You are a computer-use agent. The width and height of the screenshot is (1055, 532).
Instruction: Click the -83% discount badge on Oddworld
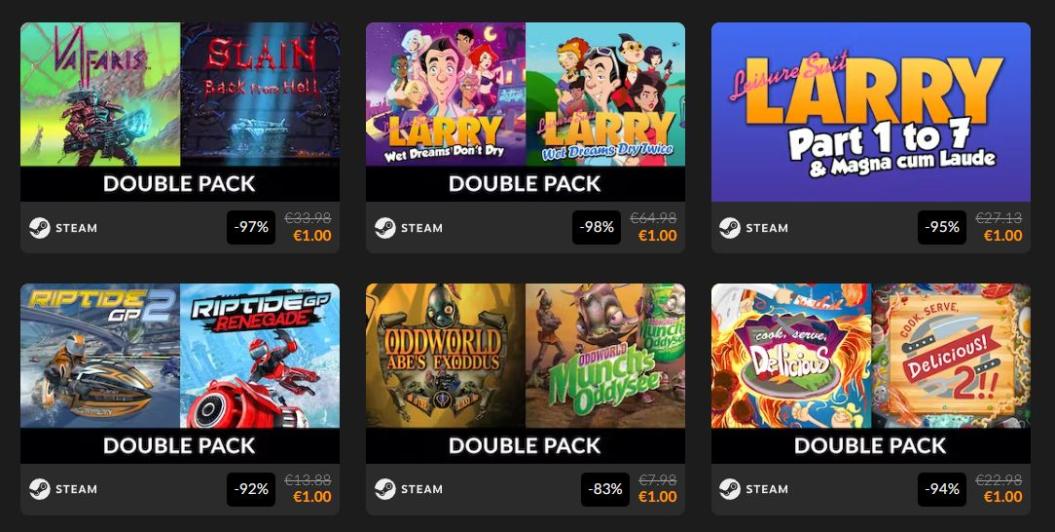click(x=606, y=489)
